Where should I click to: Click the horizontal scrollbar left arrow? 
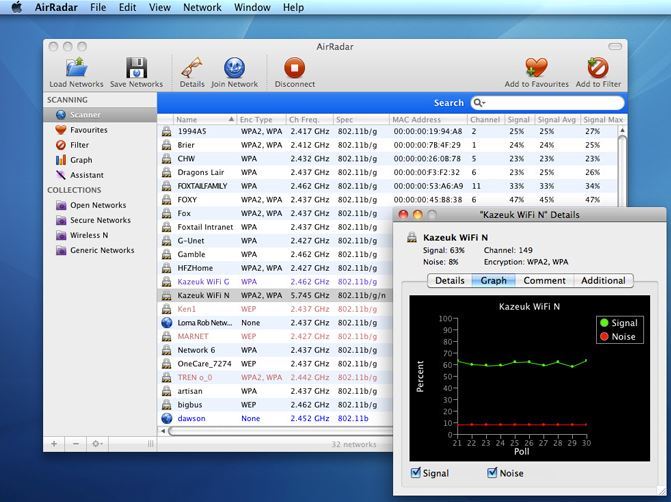point(163,431)
